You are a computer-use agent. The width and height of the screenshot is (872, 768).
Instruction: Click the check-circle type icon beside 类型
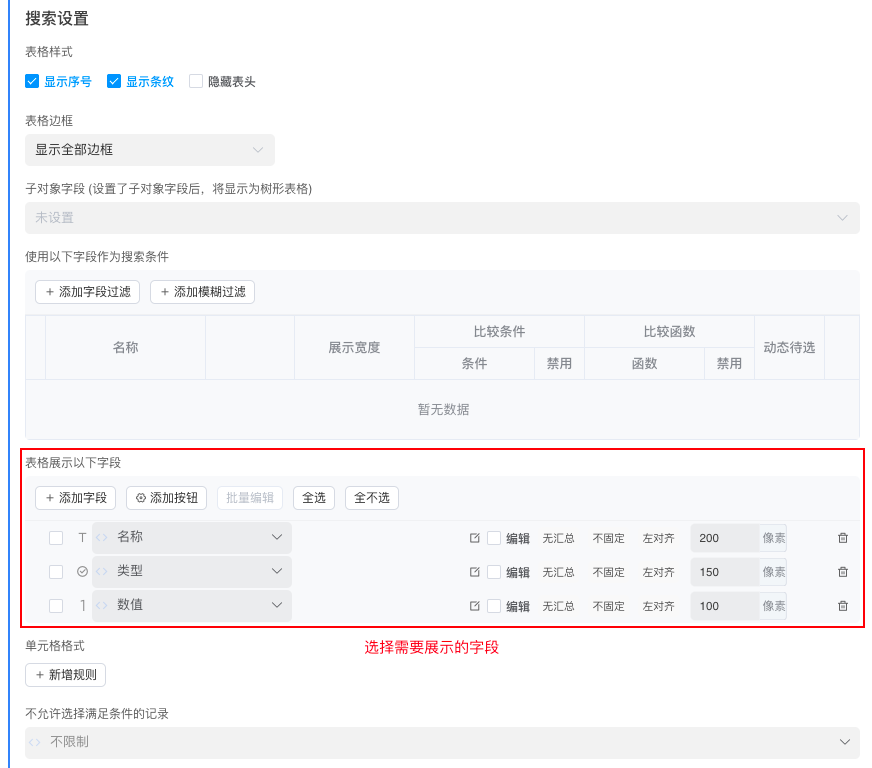click(x=82, y=572)
